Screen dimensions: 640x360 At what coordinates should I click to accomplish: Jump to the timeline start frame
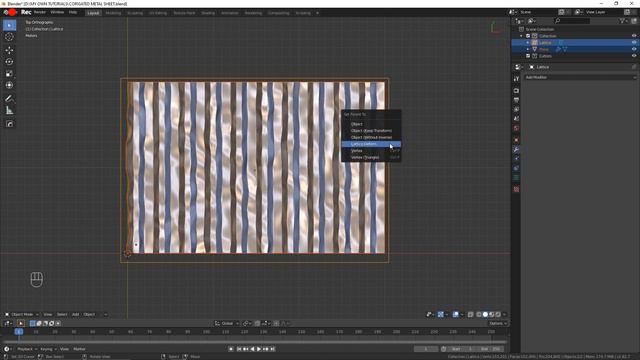coord(239,349)
